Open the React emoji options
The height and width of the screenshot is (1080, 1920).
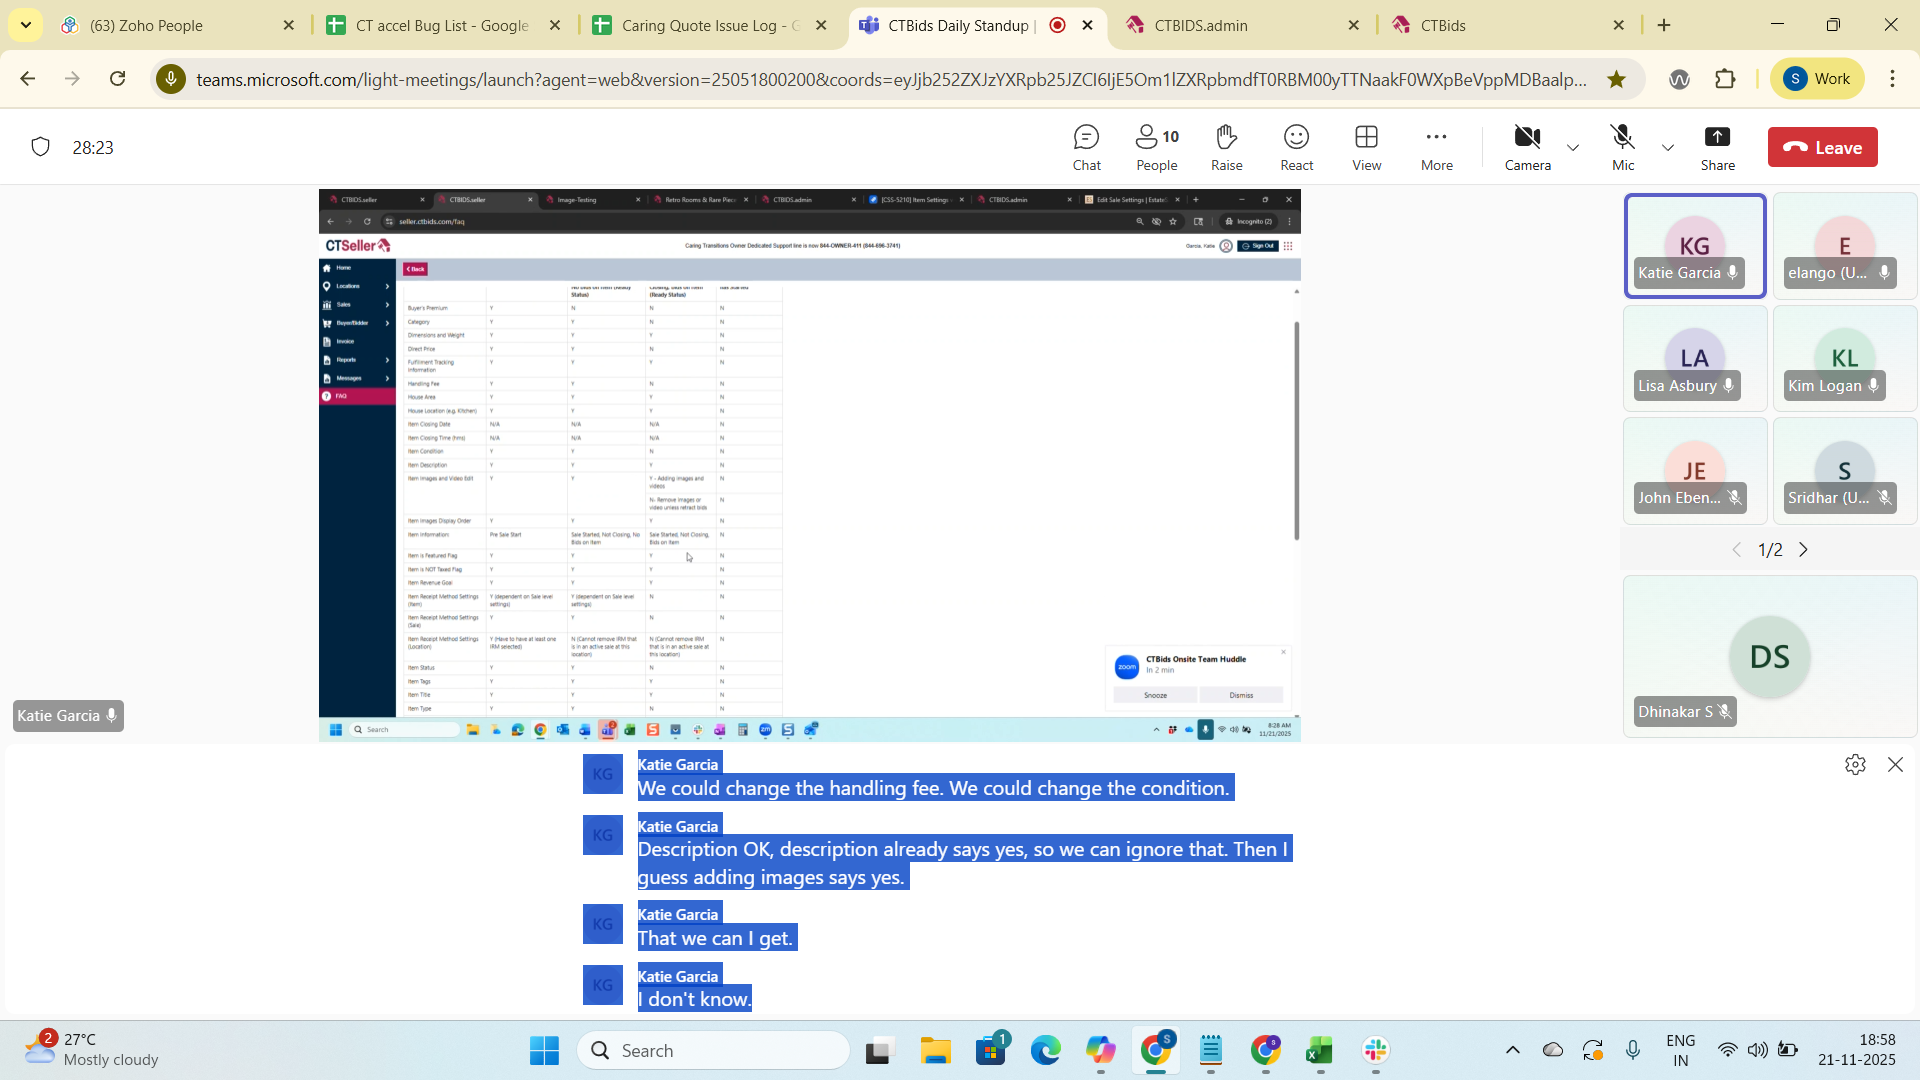(x=1296, y=147)
